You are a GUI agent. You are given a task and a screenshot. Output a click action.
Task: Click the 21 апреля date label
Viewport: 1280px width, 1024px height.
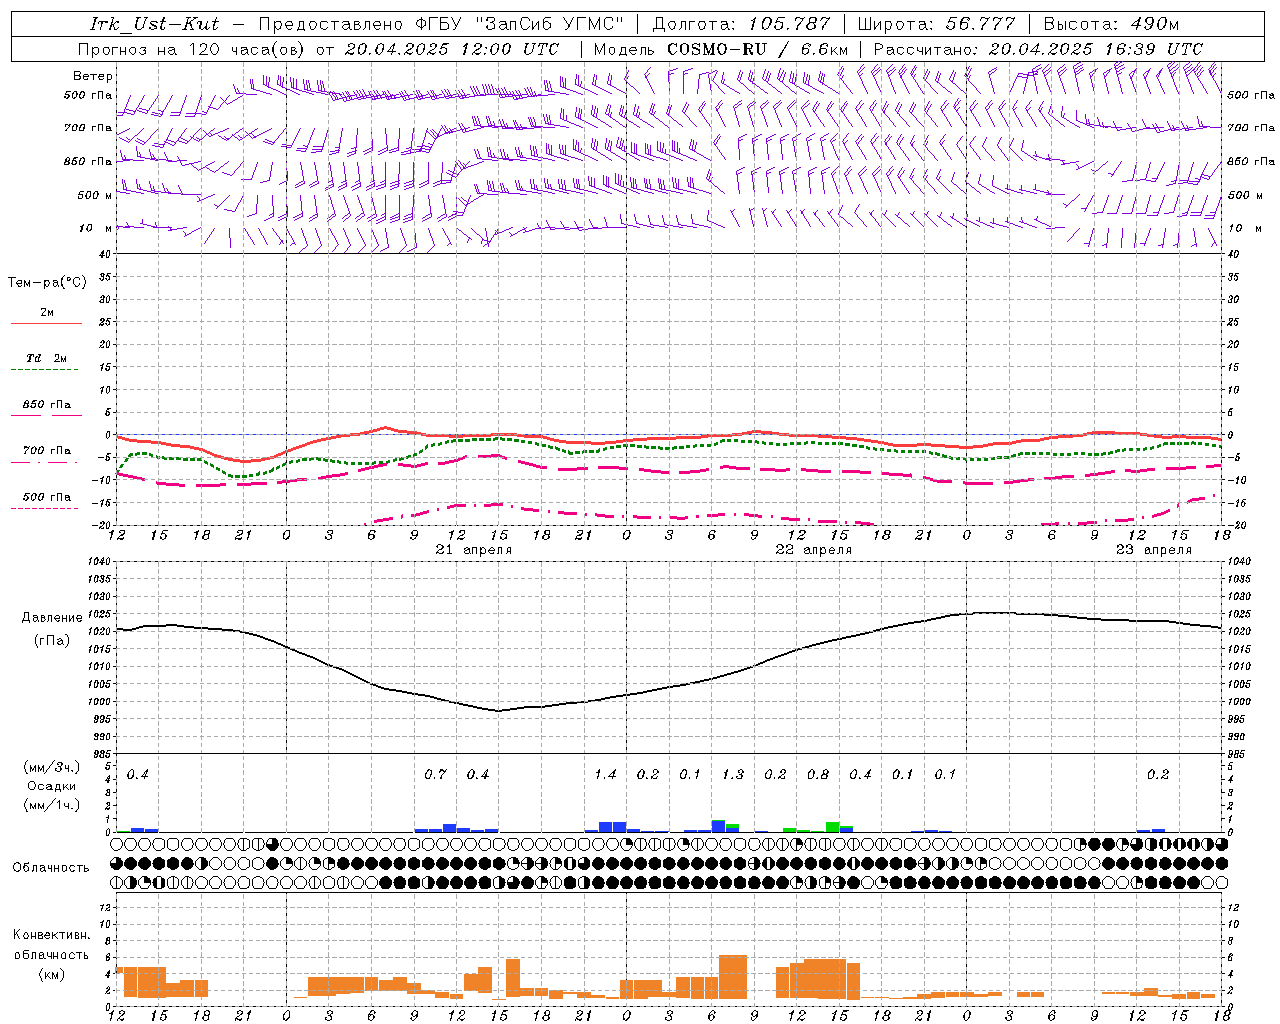click(x=474, y=550)
